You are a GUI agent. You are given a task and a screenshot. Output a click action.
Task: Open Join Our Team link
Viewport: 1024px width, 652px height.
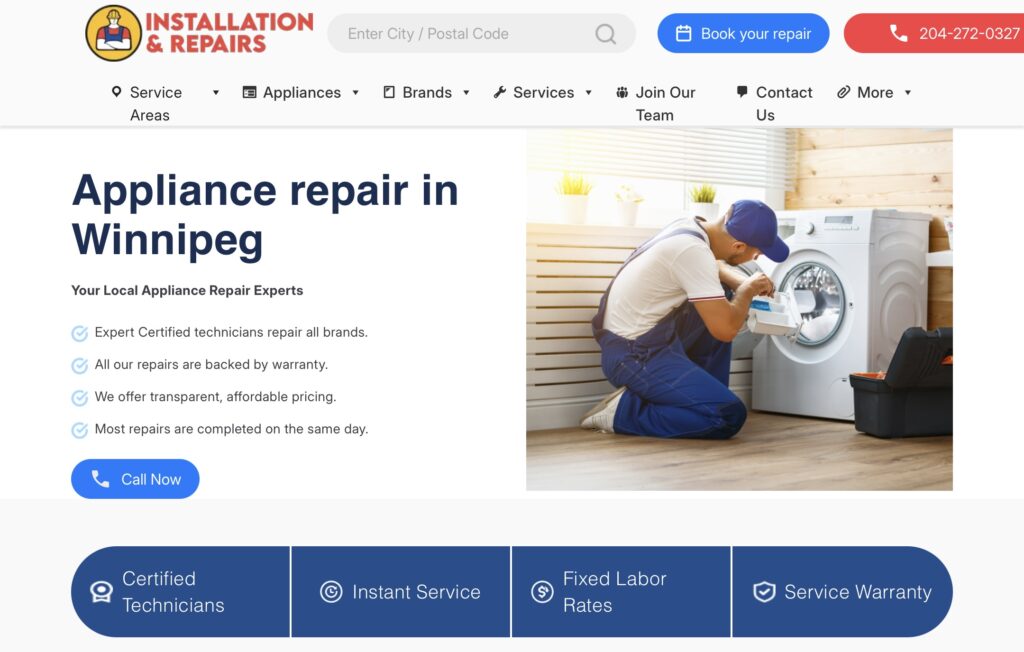tap(656, 103)
